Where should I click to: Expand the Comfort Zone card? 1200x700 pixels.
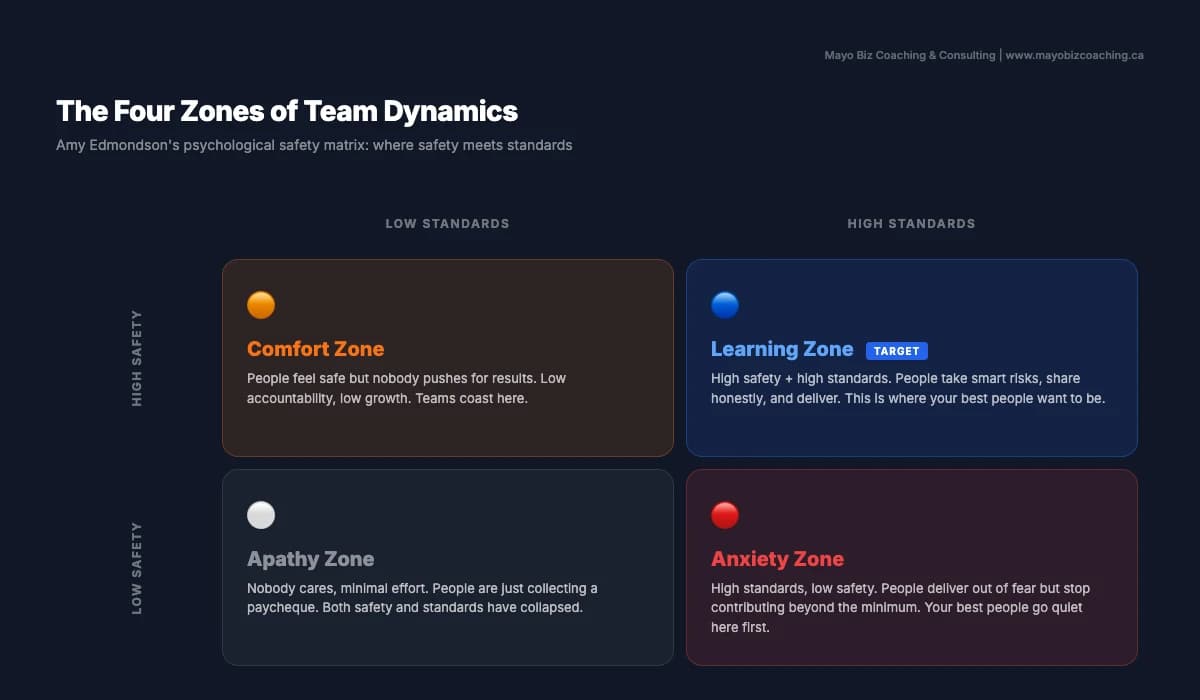pyautogui.click(x=448, y=430)
